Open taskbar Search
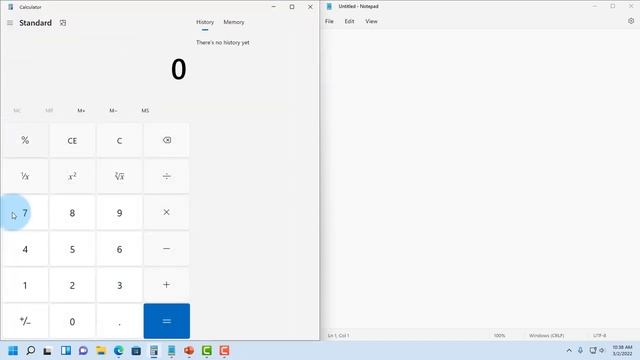The image size is (640, 360). pos(31,351)
